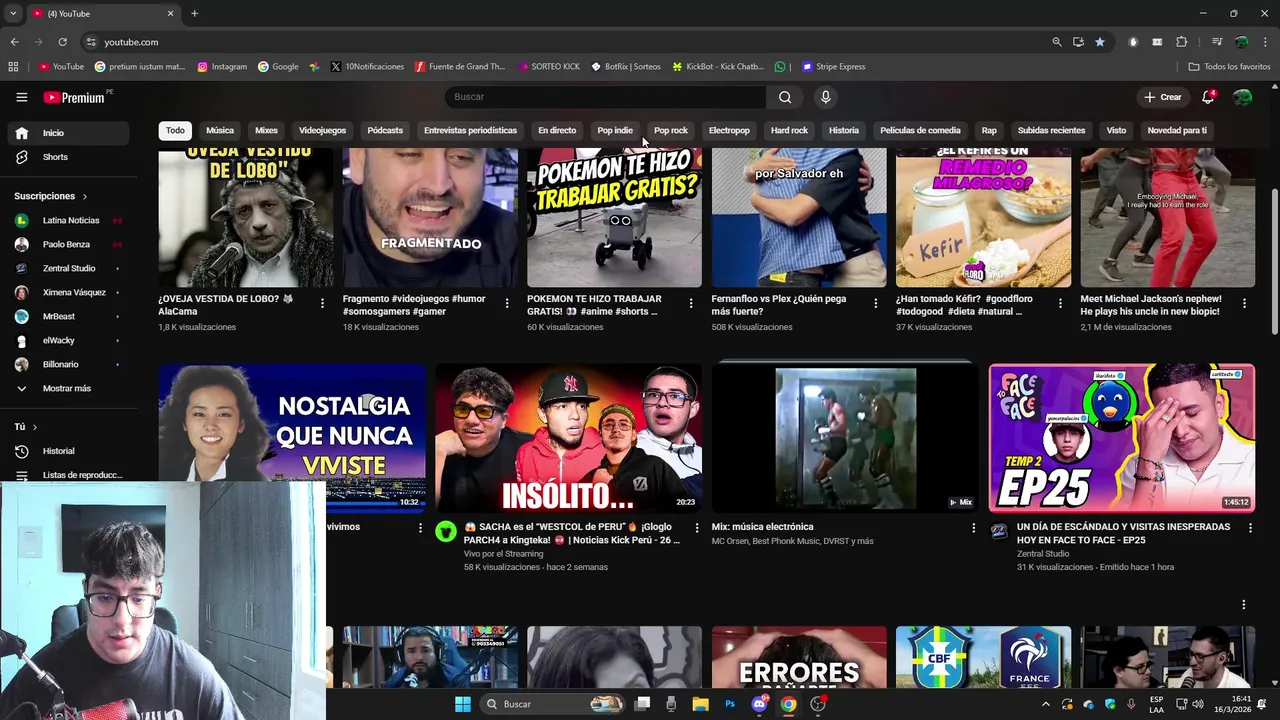The width and height of the screenshot is (1280, 720).
Task: Open the tab search dropdown in Chrome
Action: click(x=13, y=13)
